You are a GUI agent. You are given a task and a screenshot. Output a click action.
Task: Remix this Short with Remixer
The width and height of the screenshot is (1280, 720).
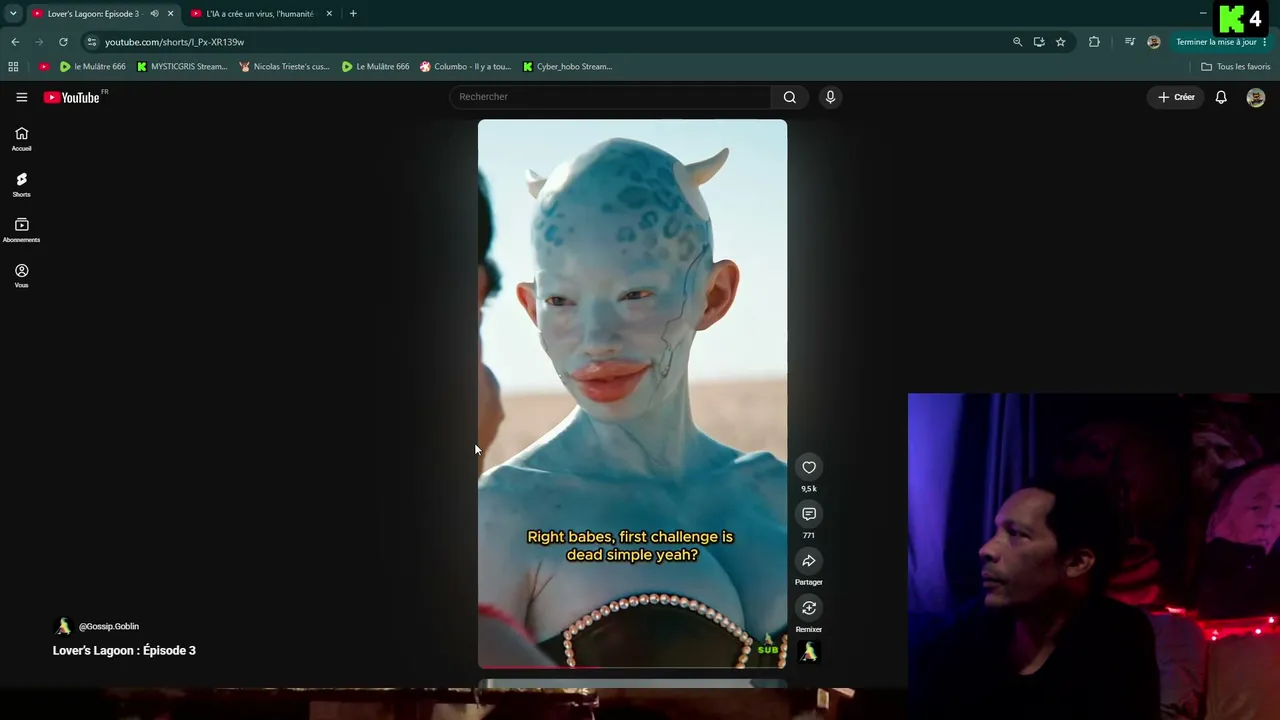tap(809, 608)
